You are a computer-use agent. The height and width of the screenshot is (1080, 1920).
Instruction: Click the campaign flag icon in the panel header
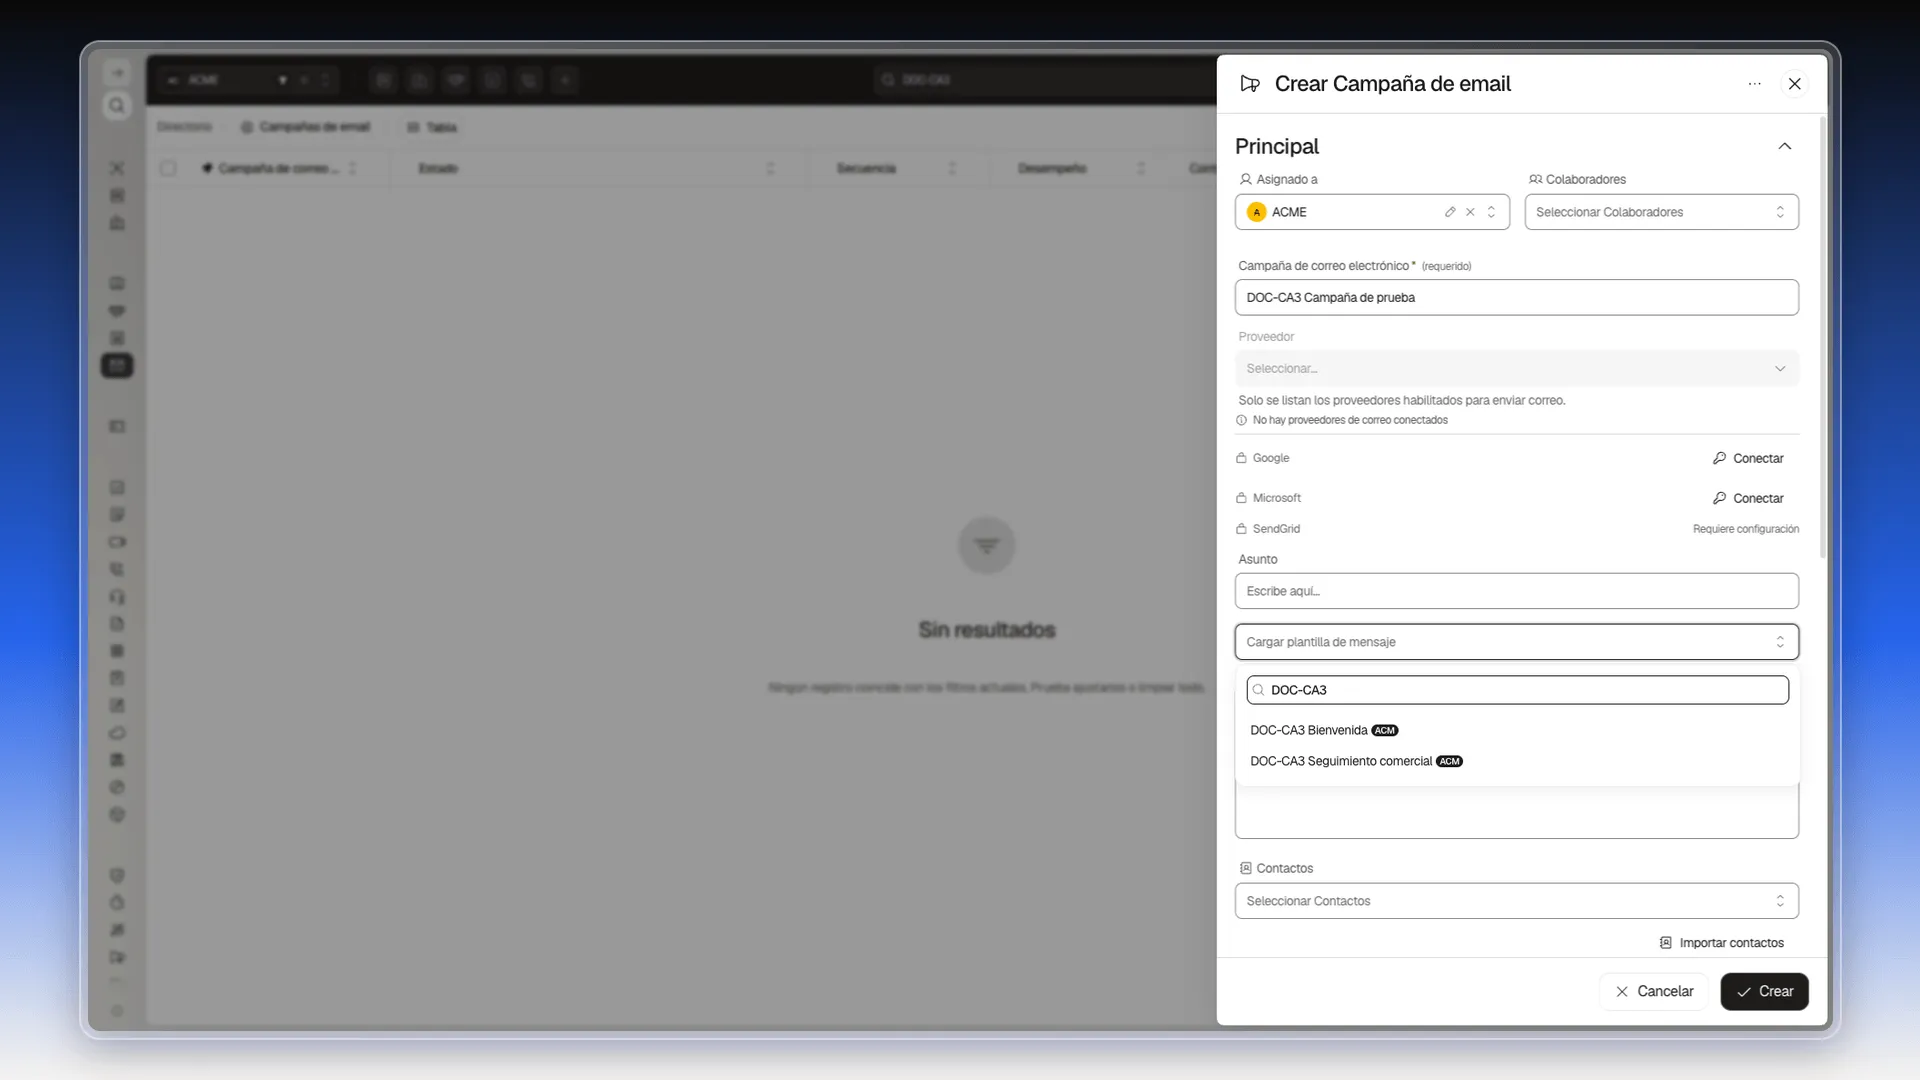tap(1250, 84)
